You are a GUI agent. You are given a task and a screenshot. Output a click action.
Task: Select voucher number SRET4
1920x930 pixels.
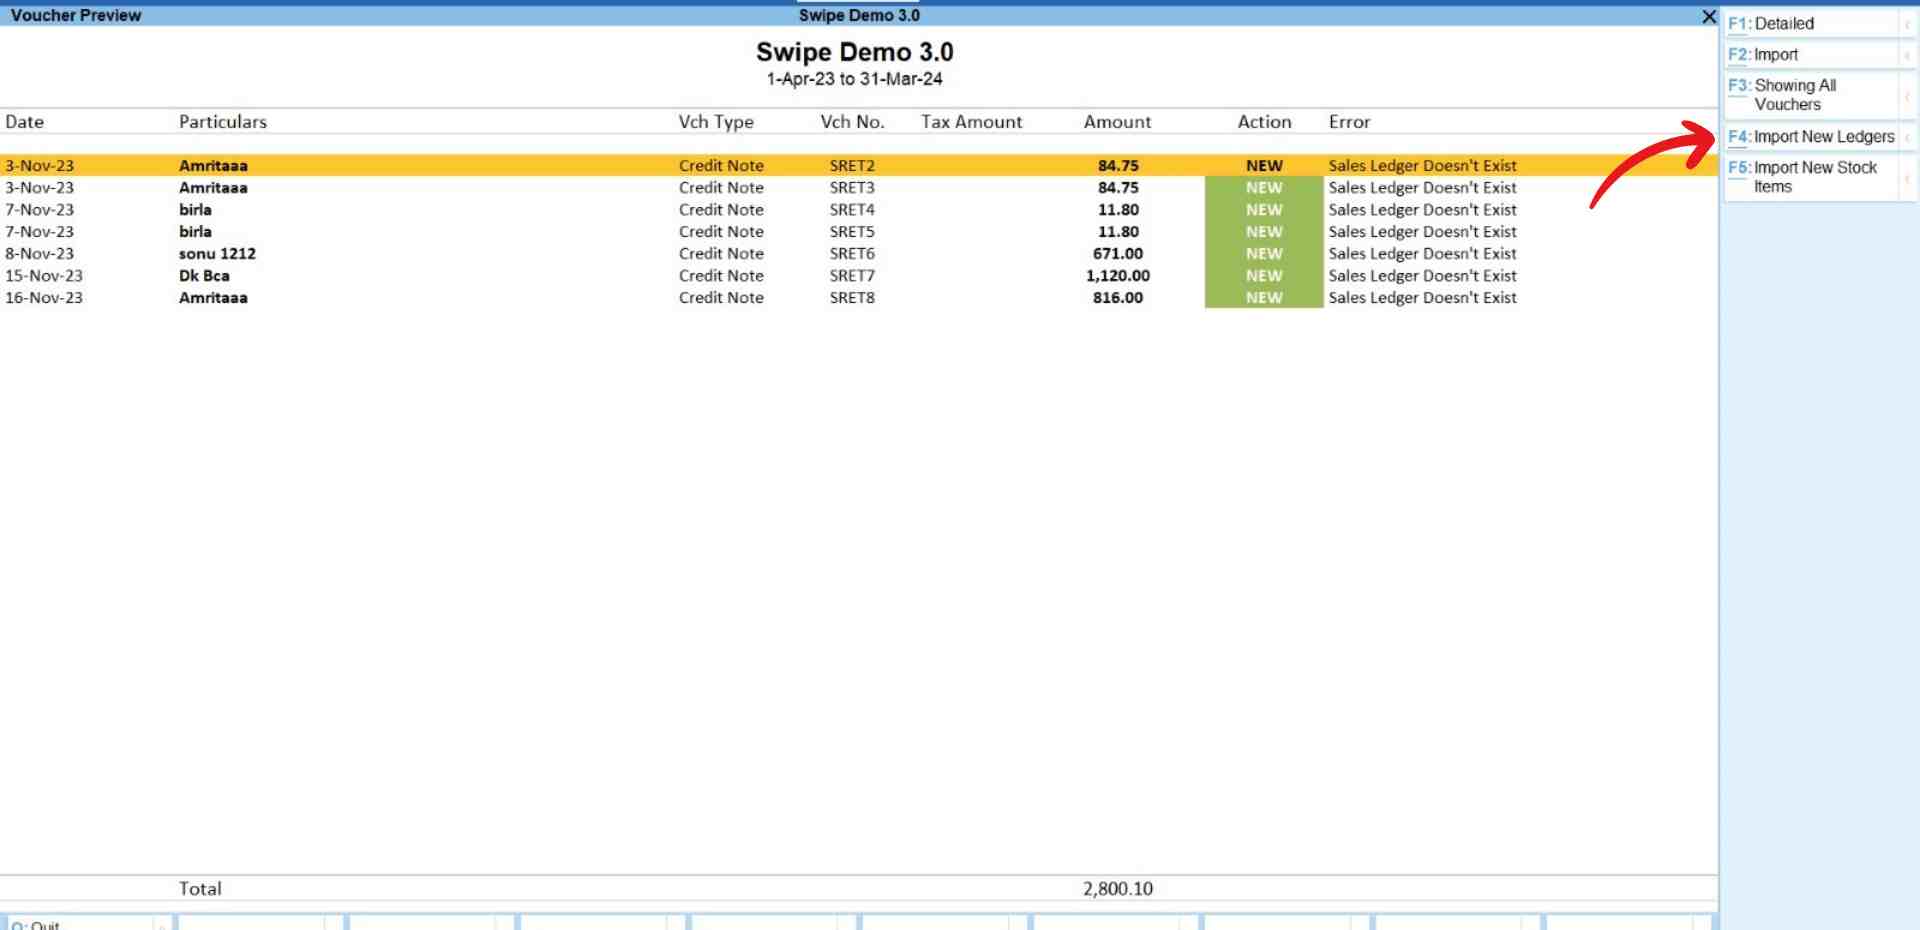coord(852,210)
